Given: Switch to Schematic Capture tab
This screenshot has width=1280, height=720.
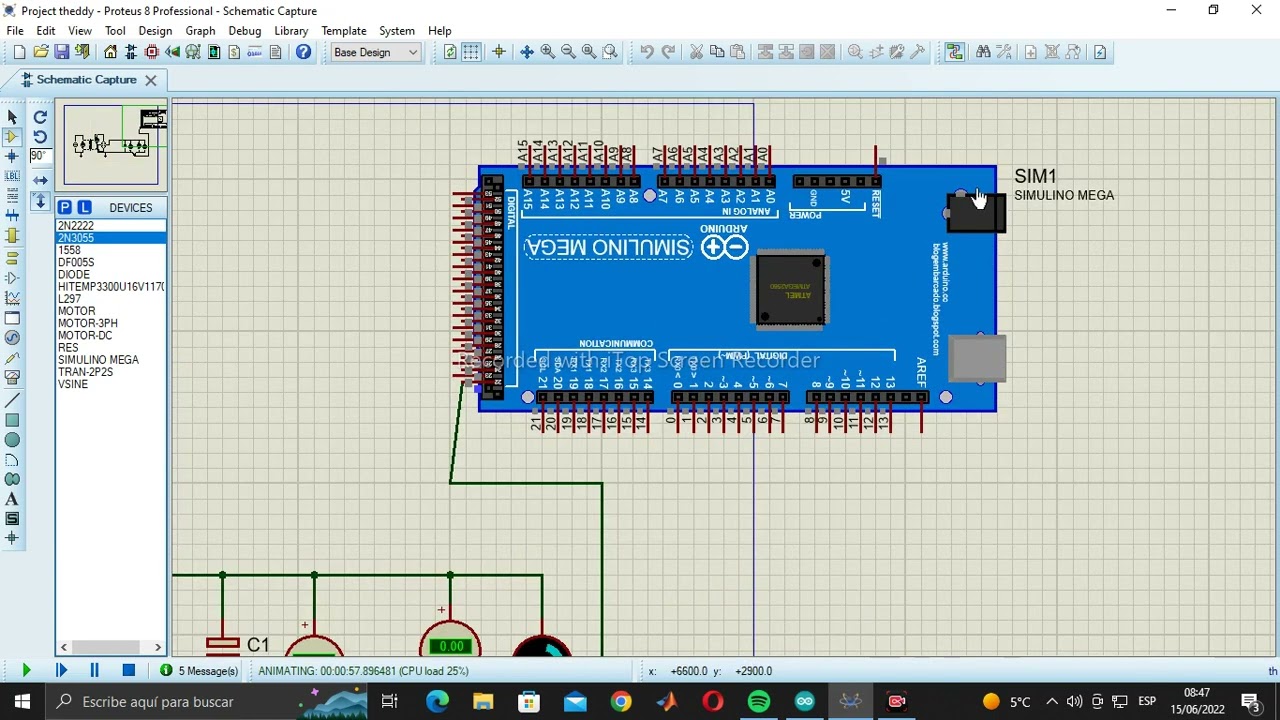Looking at the screenshot, I should pos(86,80).
